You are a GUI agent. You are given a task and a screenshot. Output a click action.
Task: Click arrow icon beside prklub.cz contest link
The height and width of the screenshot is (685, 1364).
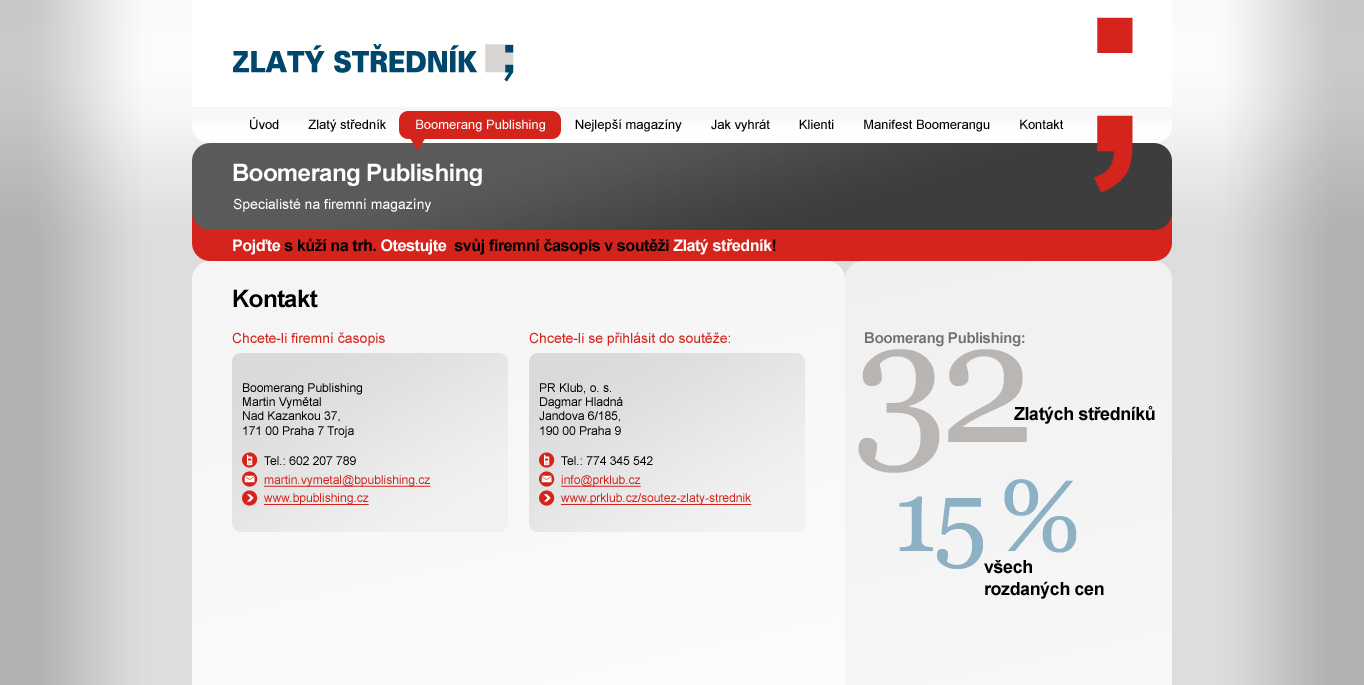click(547, 498)
